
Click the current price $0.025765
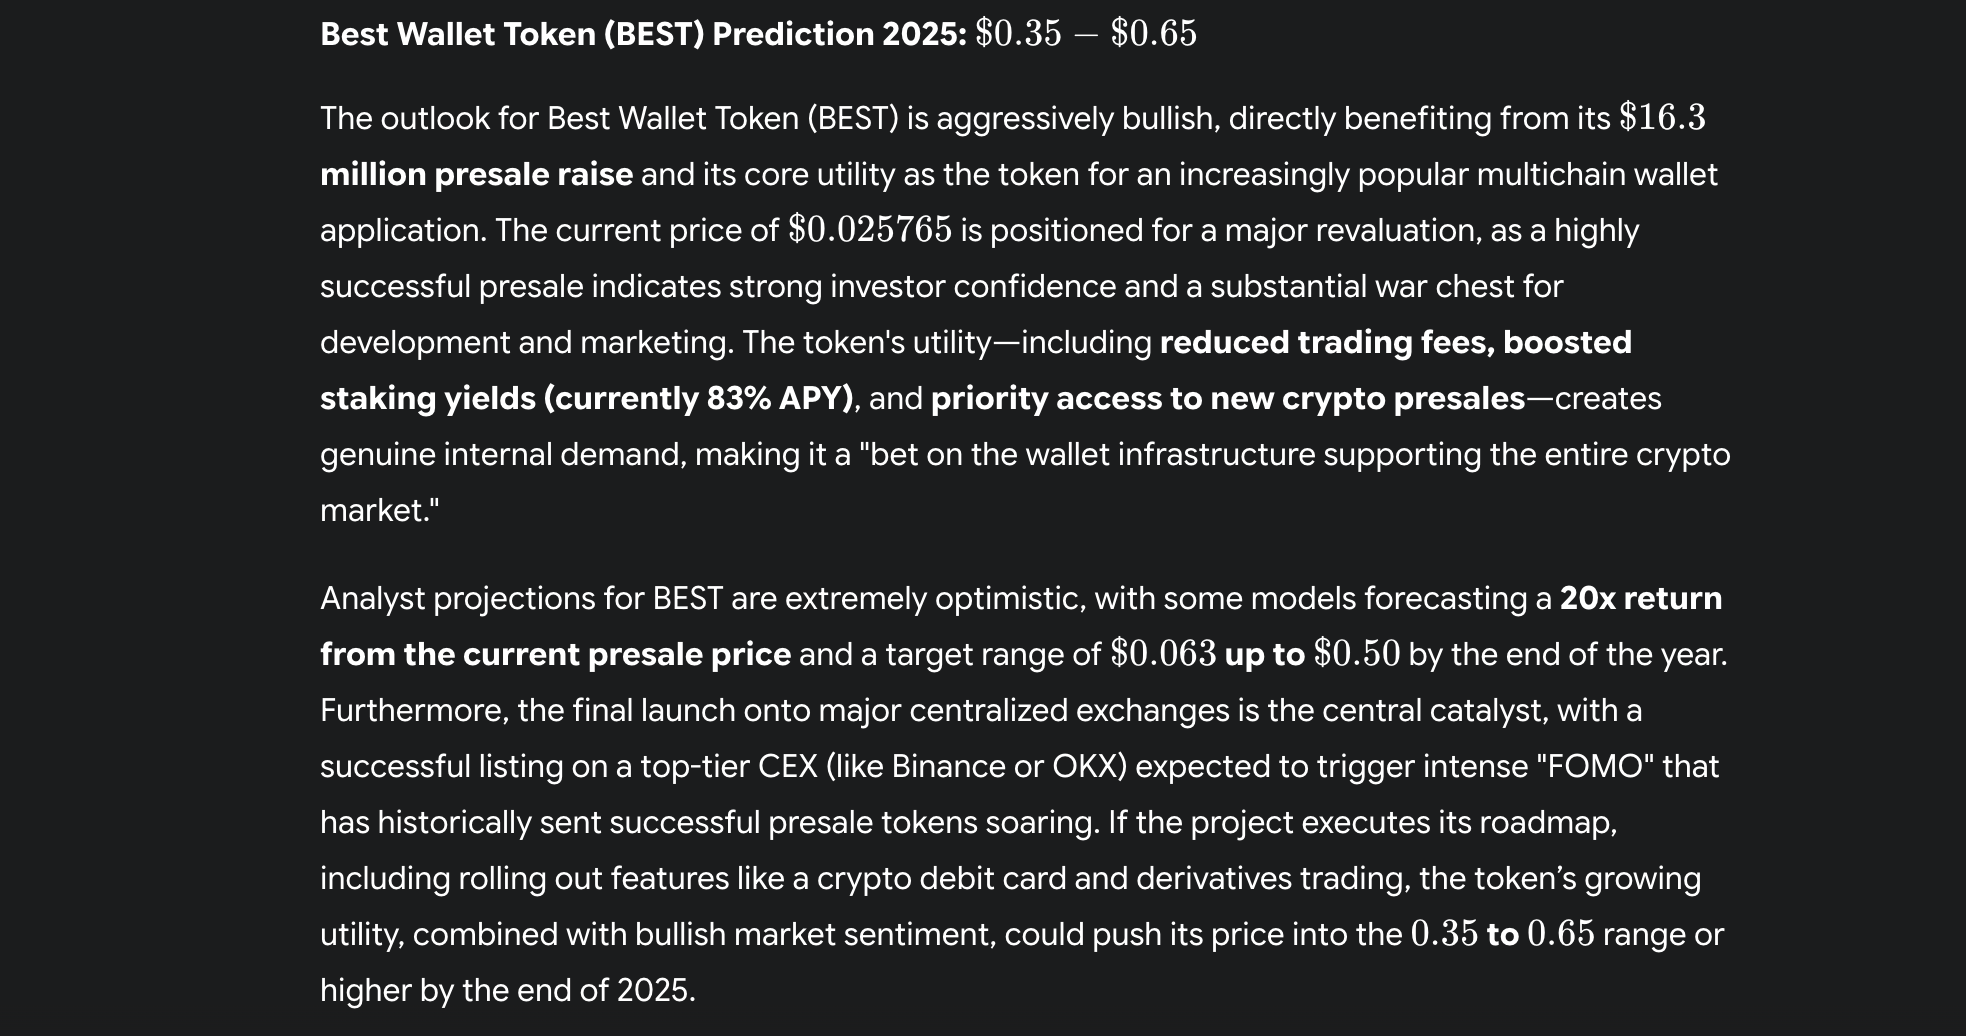[x=870, y=230]
